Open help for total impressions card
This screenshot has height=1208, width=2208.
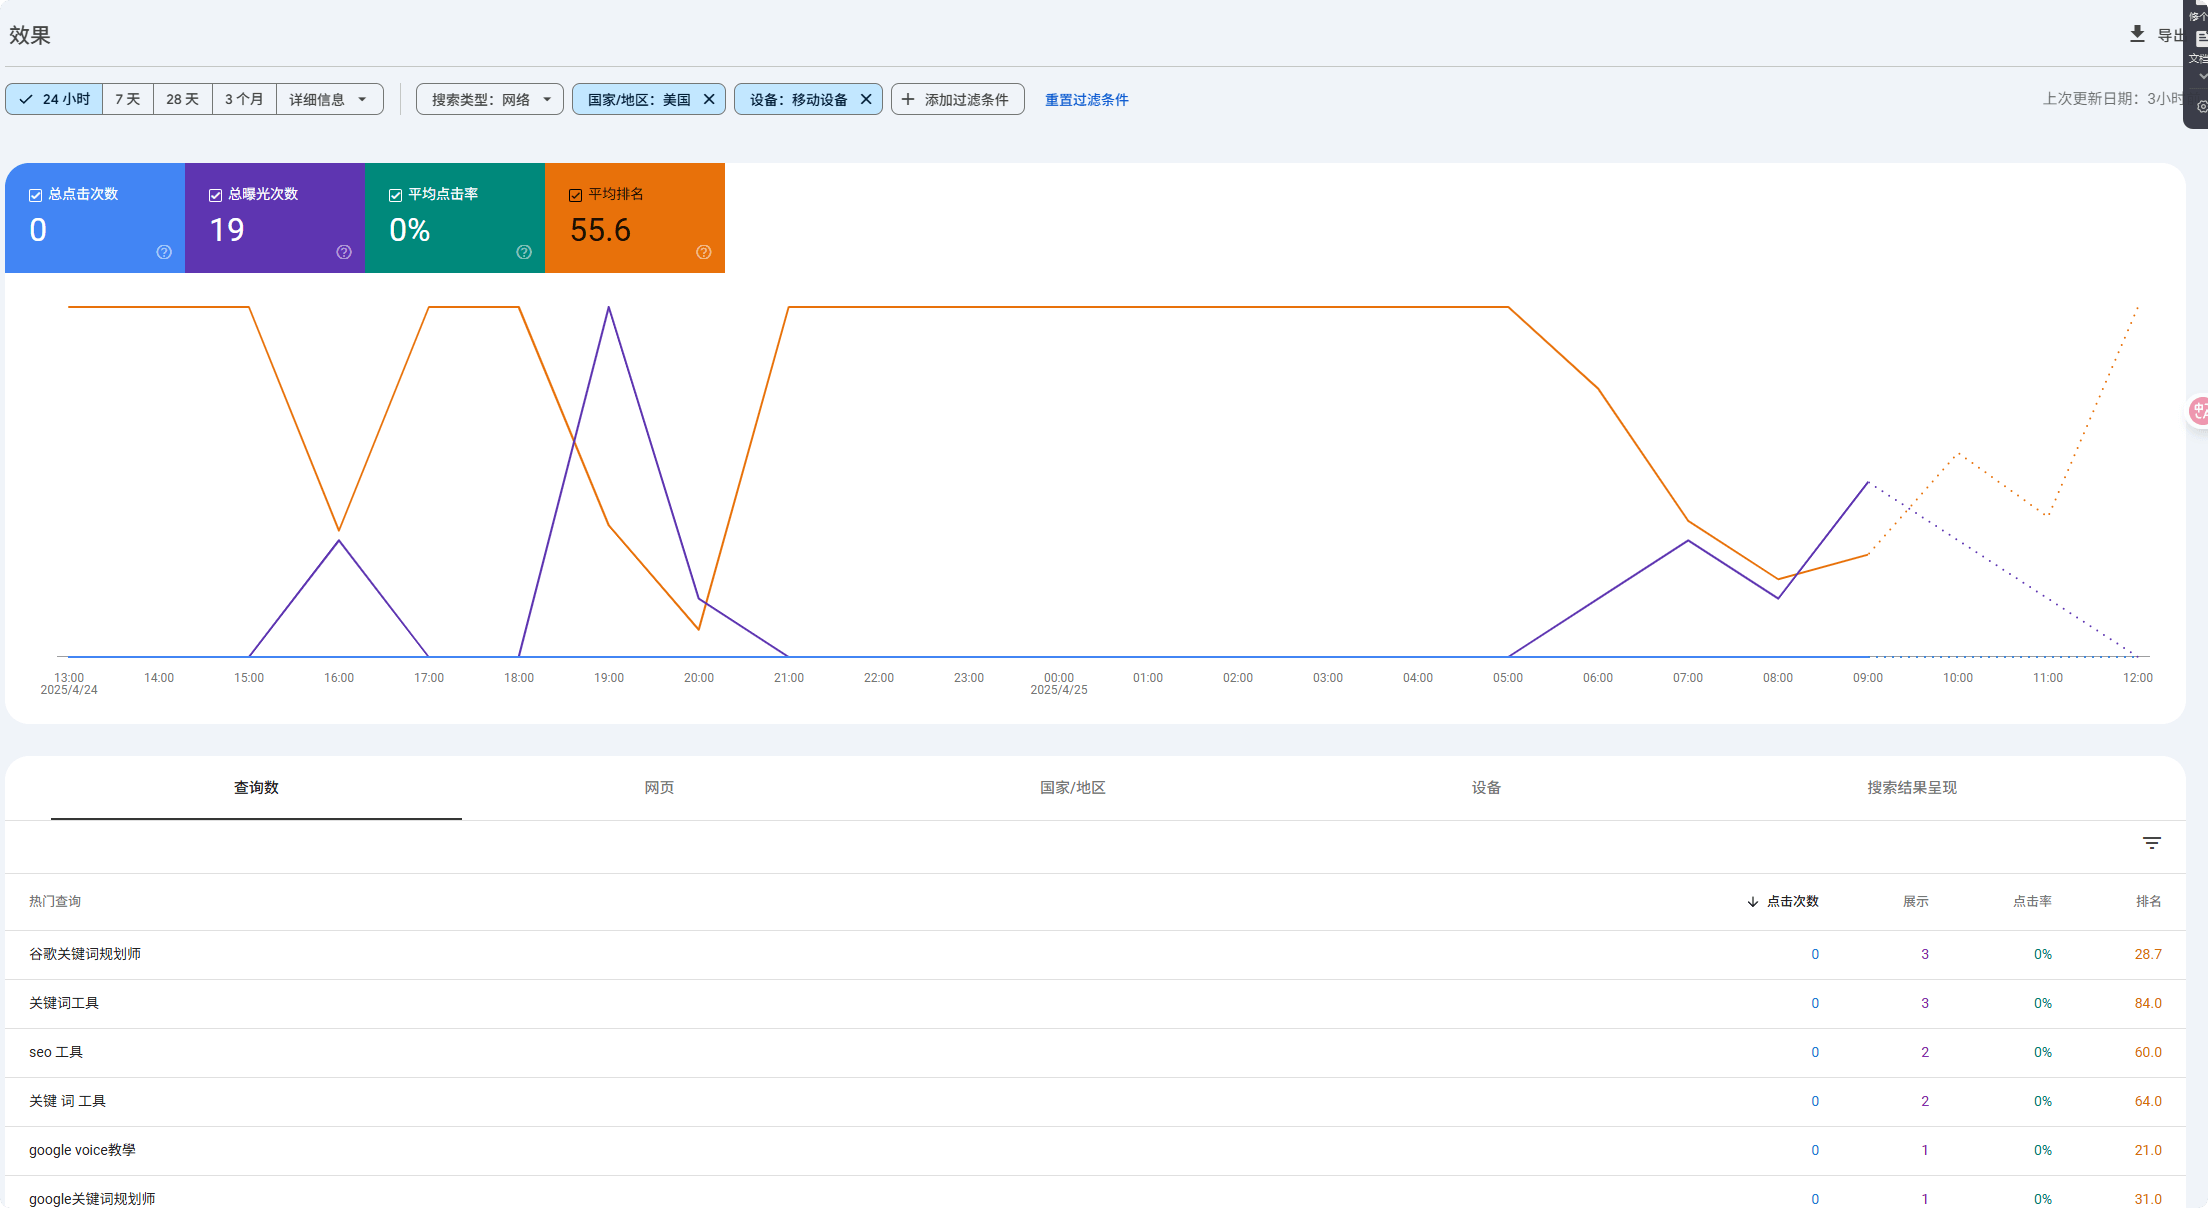[344, 252]
